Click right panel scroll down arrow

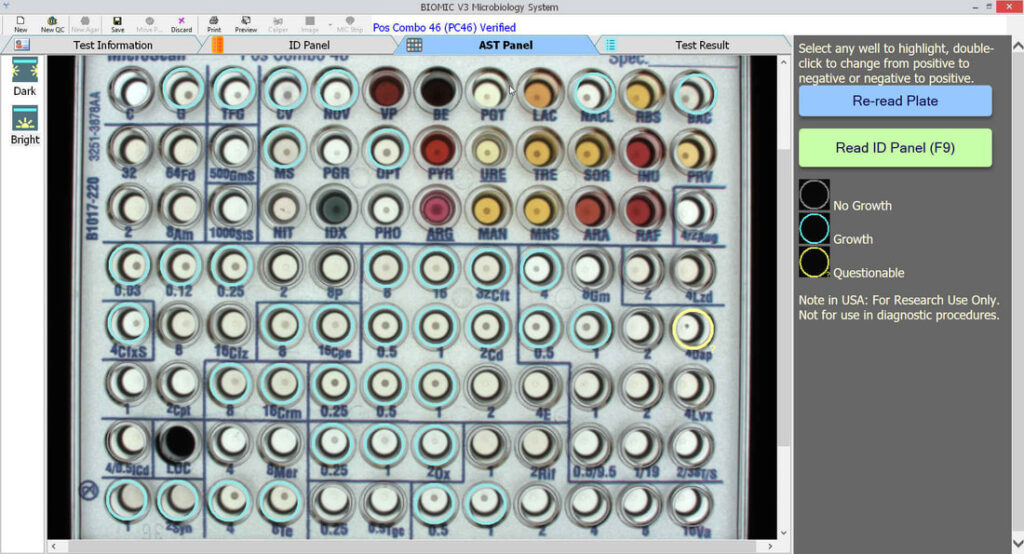click(1017, 544)
